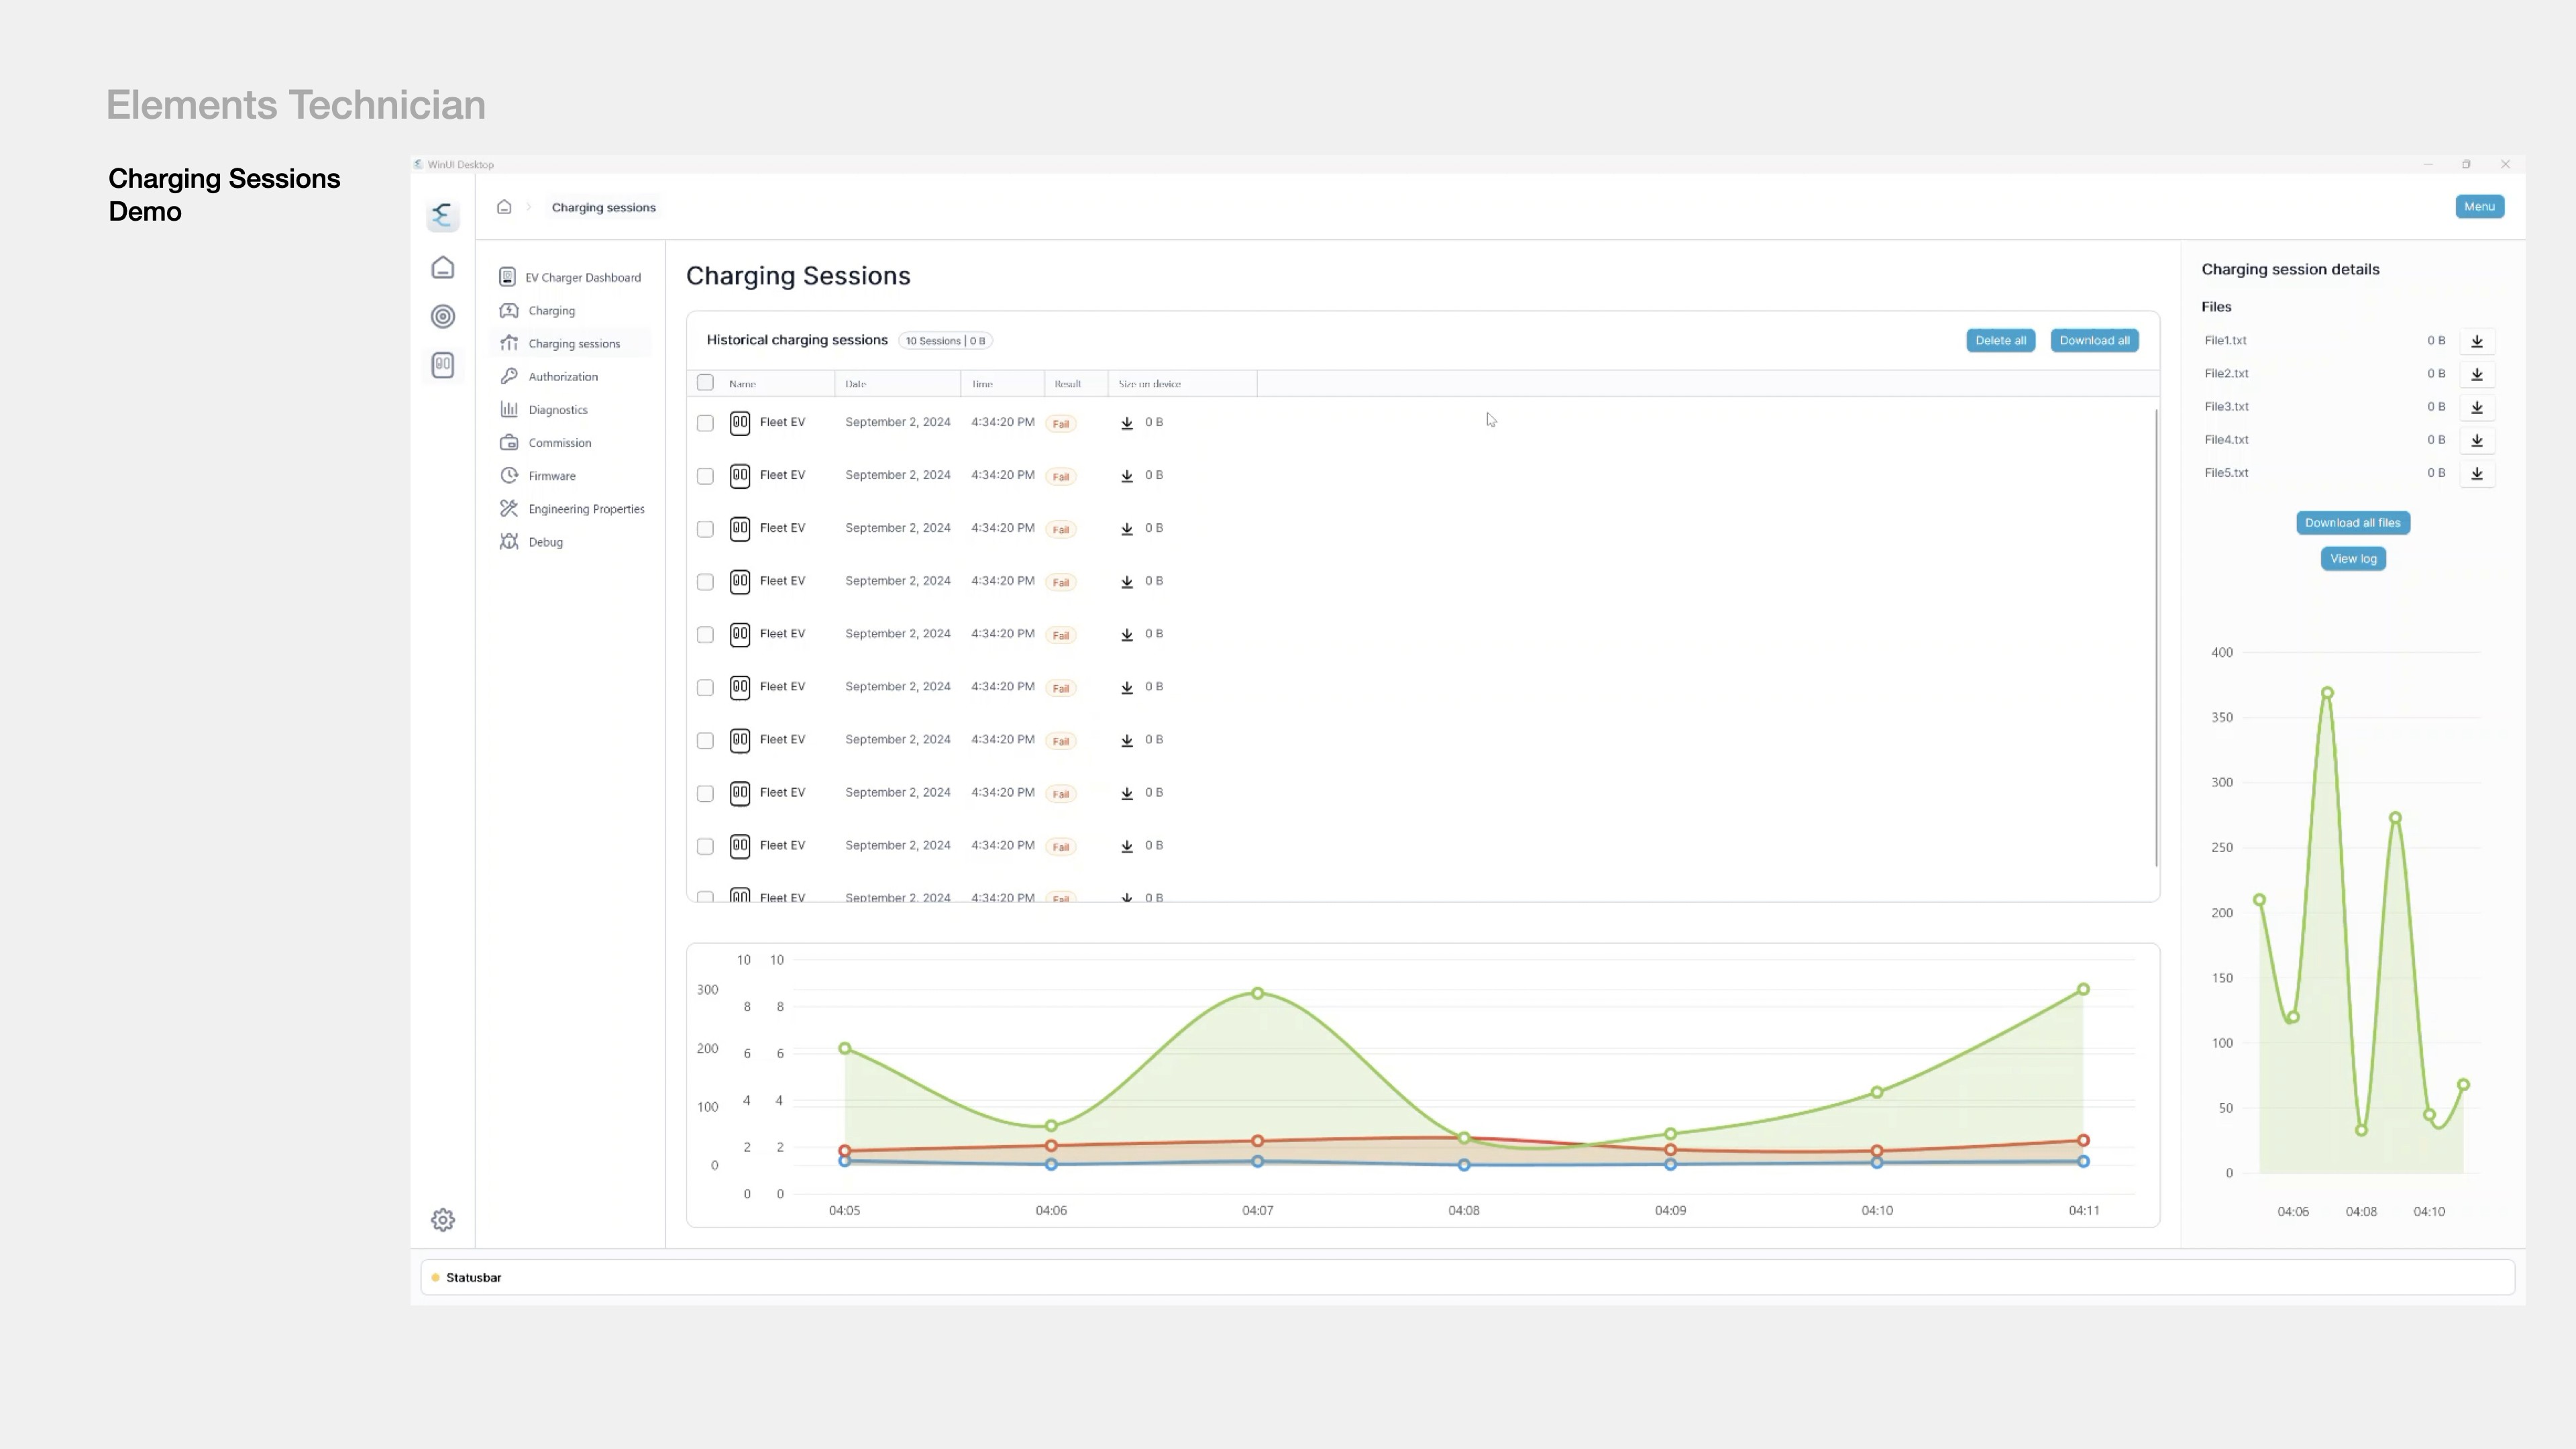
Task: Select the charger device icon in left rail
Action: [443, 365]
